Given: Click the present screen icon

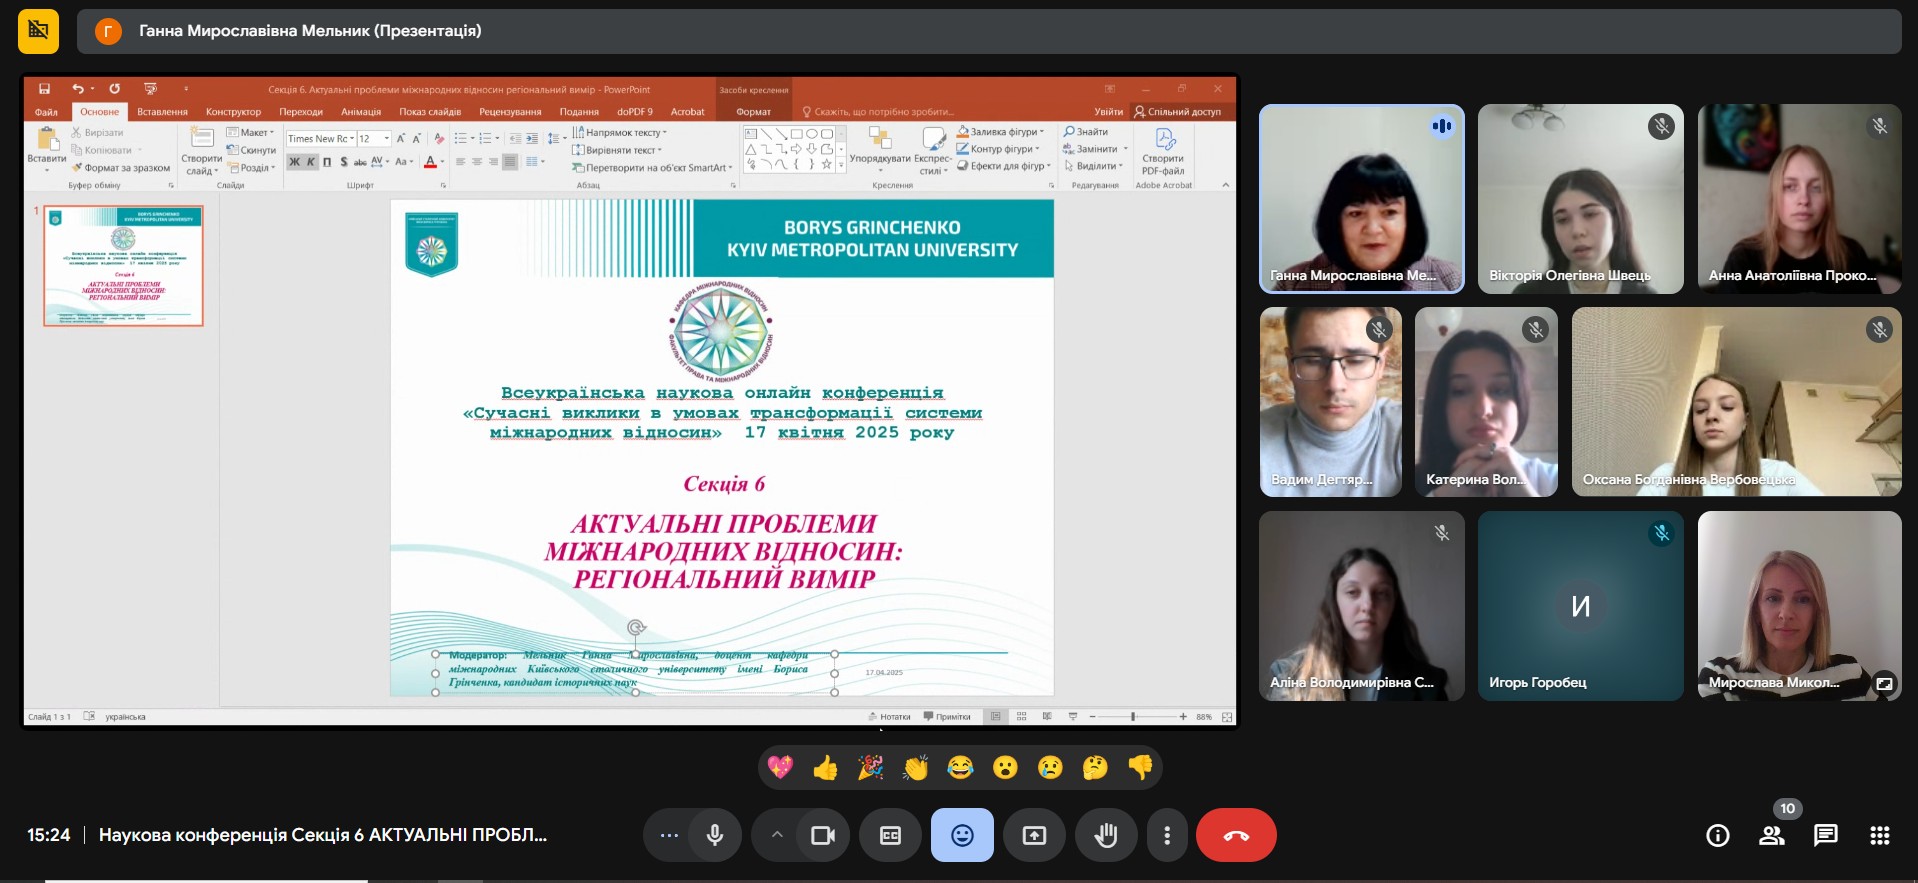Looking at the screenshot, I should pos(1034,835).
